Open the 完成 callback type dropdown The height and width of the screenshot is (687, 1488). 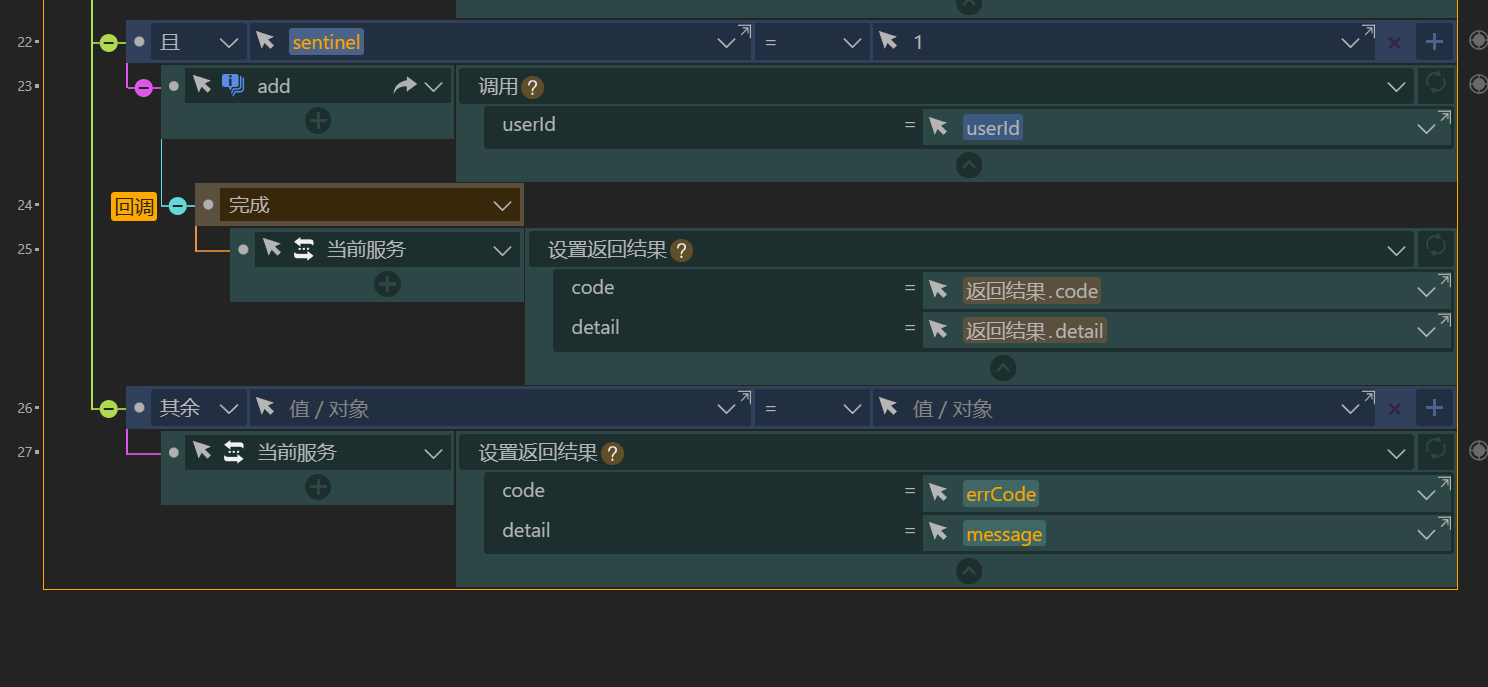pos(502,206)
